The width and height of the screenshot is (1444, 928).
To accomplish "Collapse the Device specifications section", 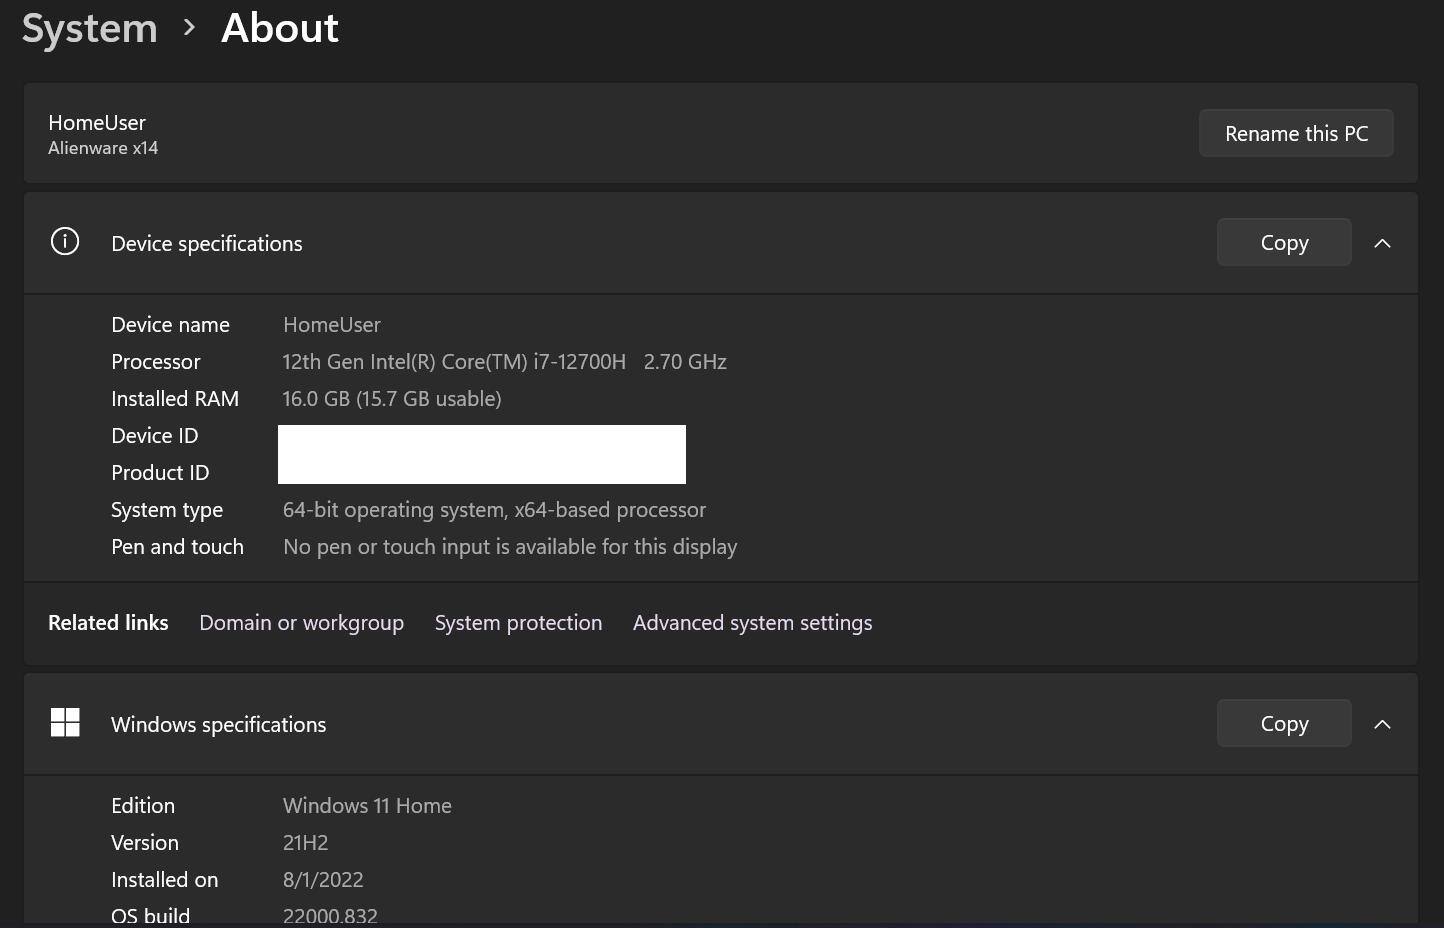I will (1382, 242).
